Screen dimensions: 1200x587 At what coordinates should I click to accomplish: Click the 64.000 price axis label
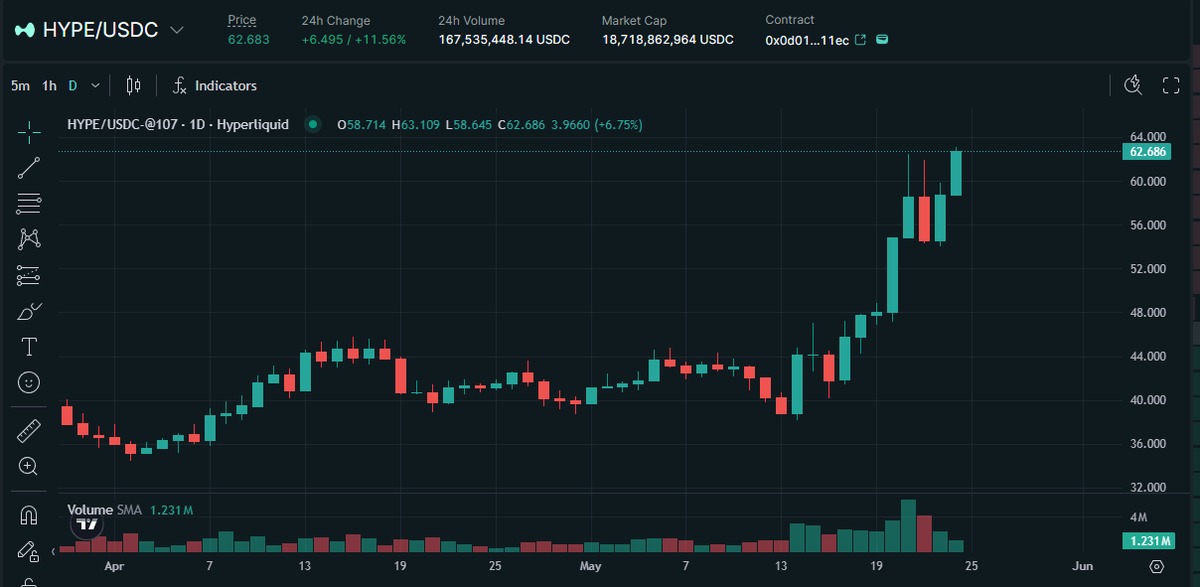click(1148, 137)
